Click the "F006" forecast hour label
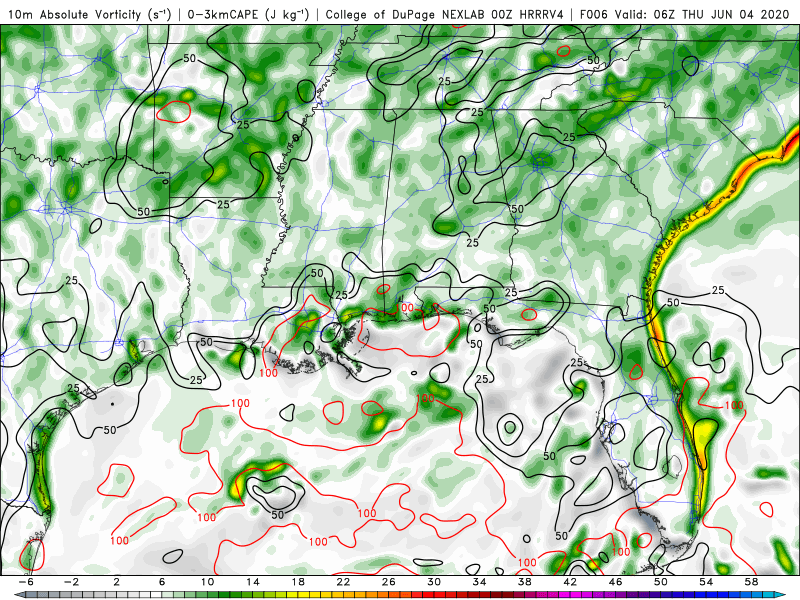Viewport: 800px width, 600px height. [x=595, y=15]
